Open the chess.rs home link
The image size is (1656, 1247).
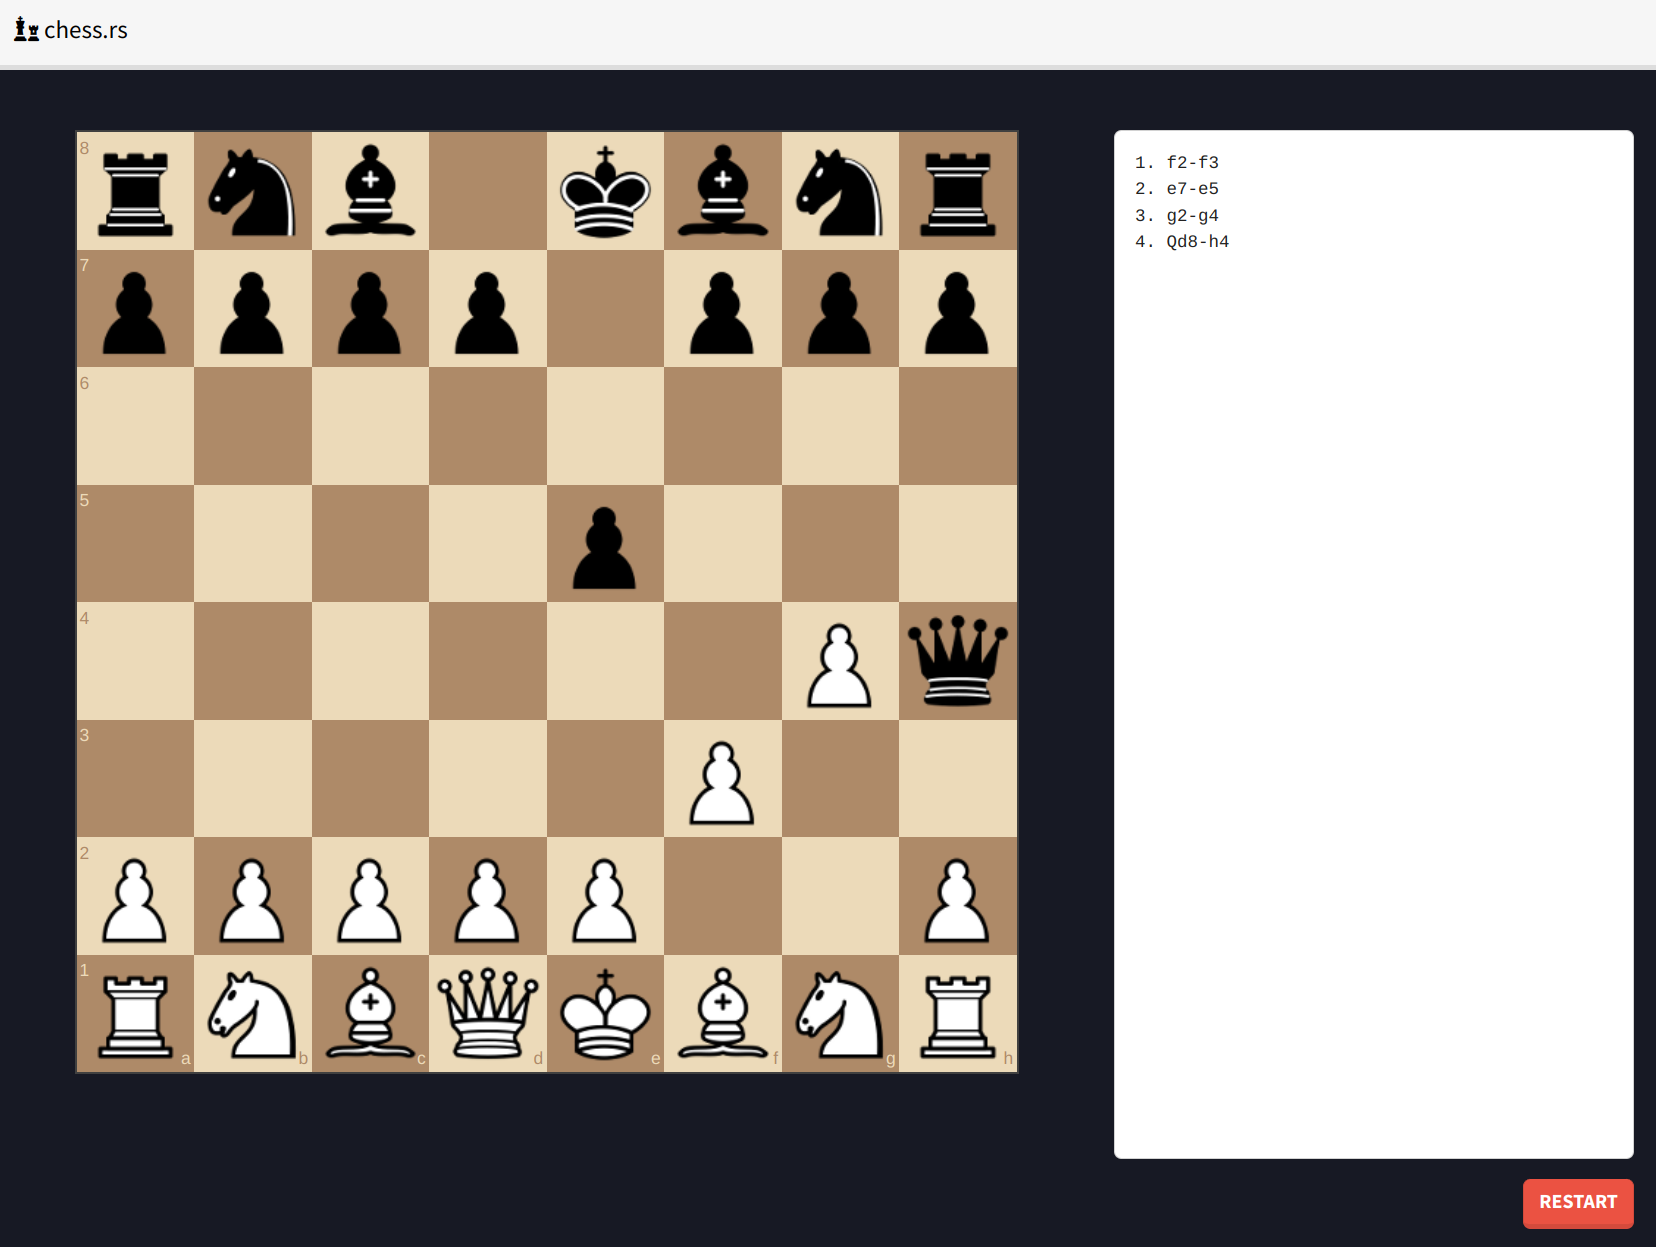pos(85,30)
